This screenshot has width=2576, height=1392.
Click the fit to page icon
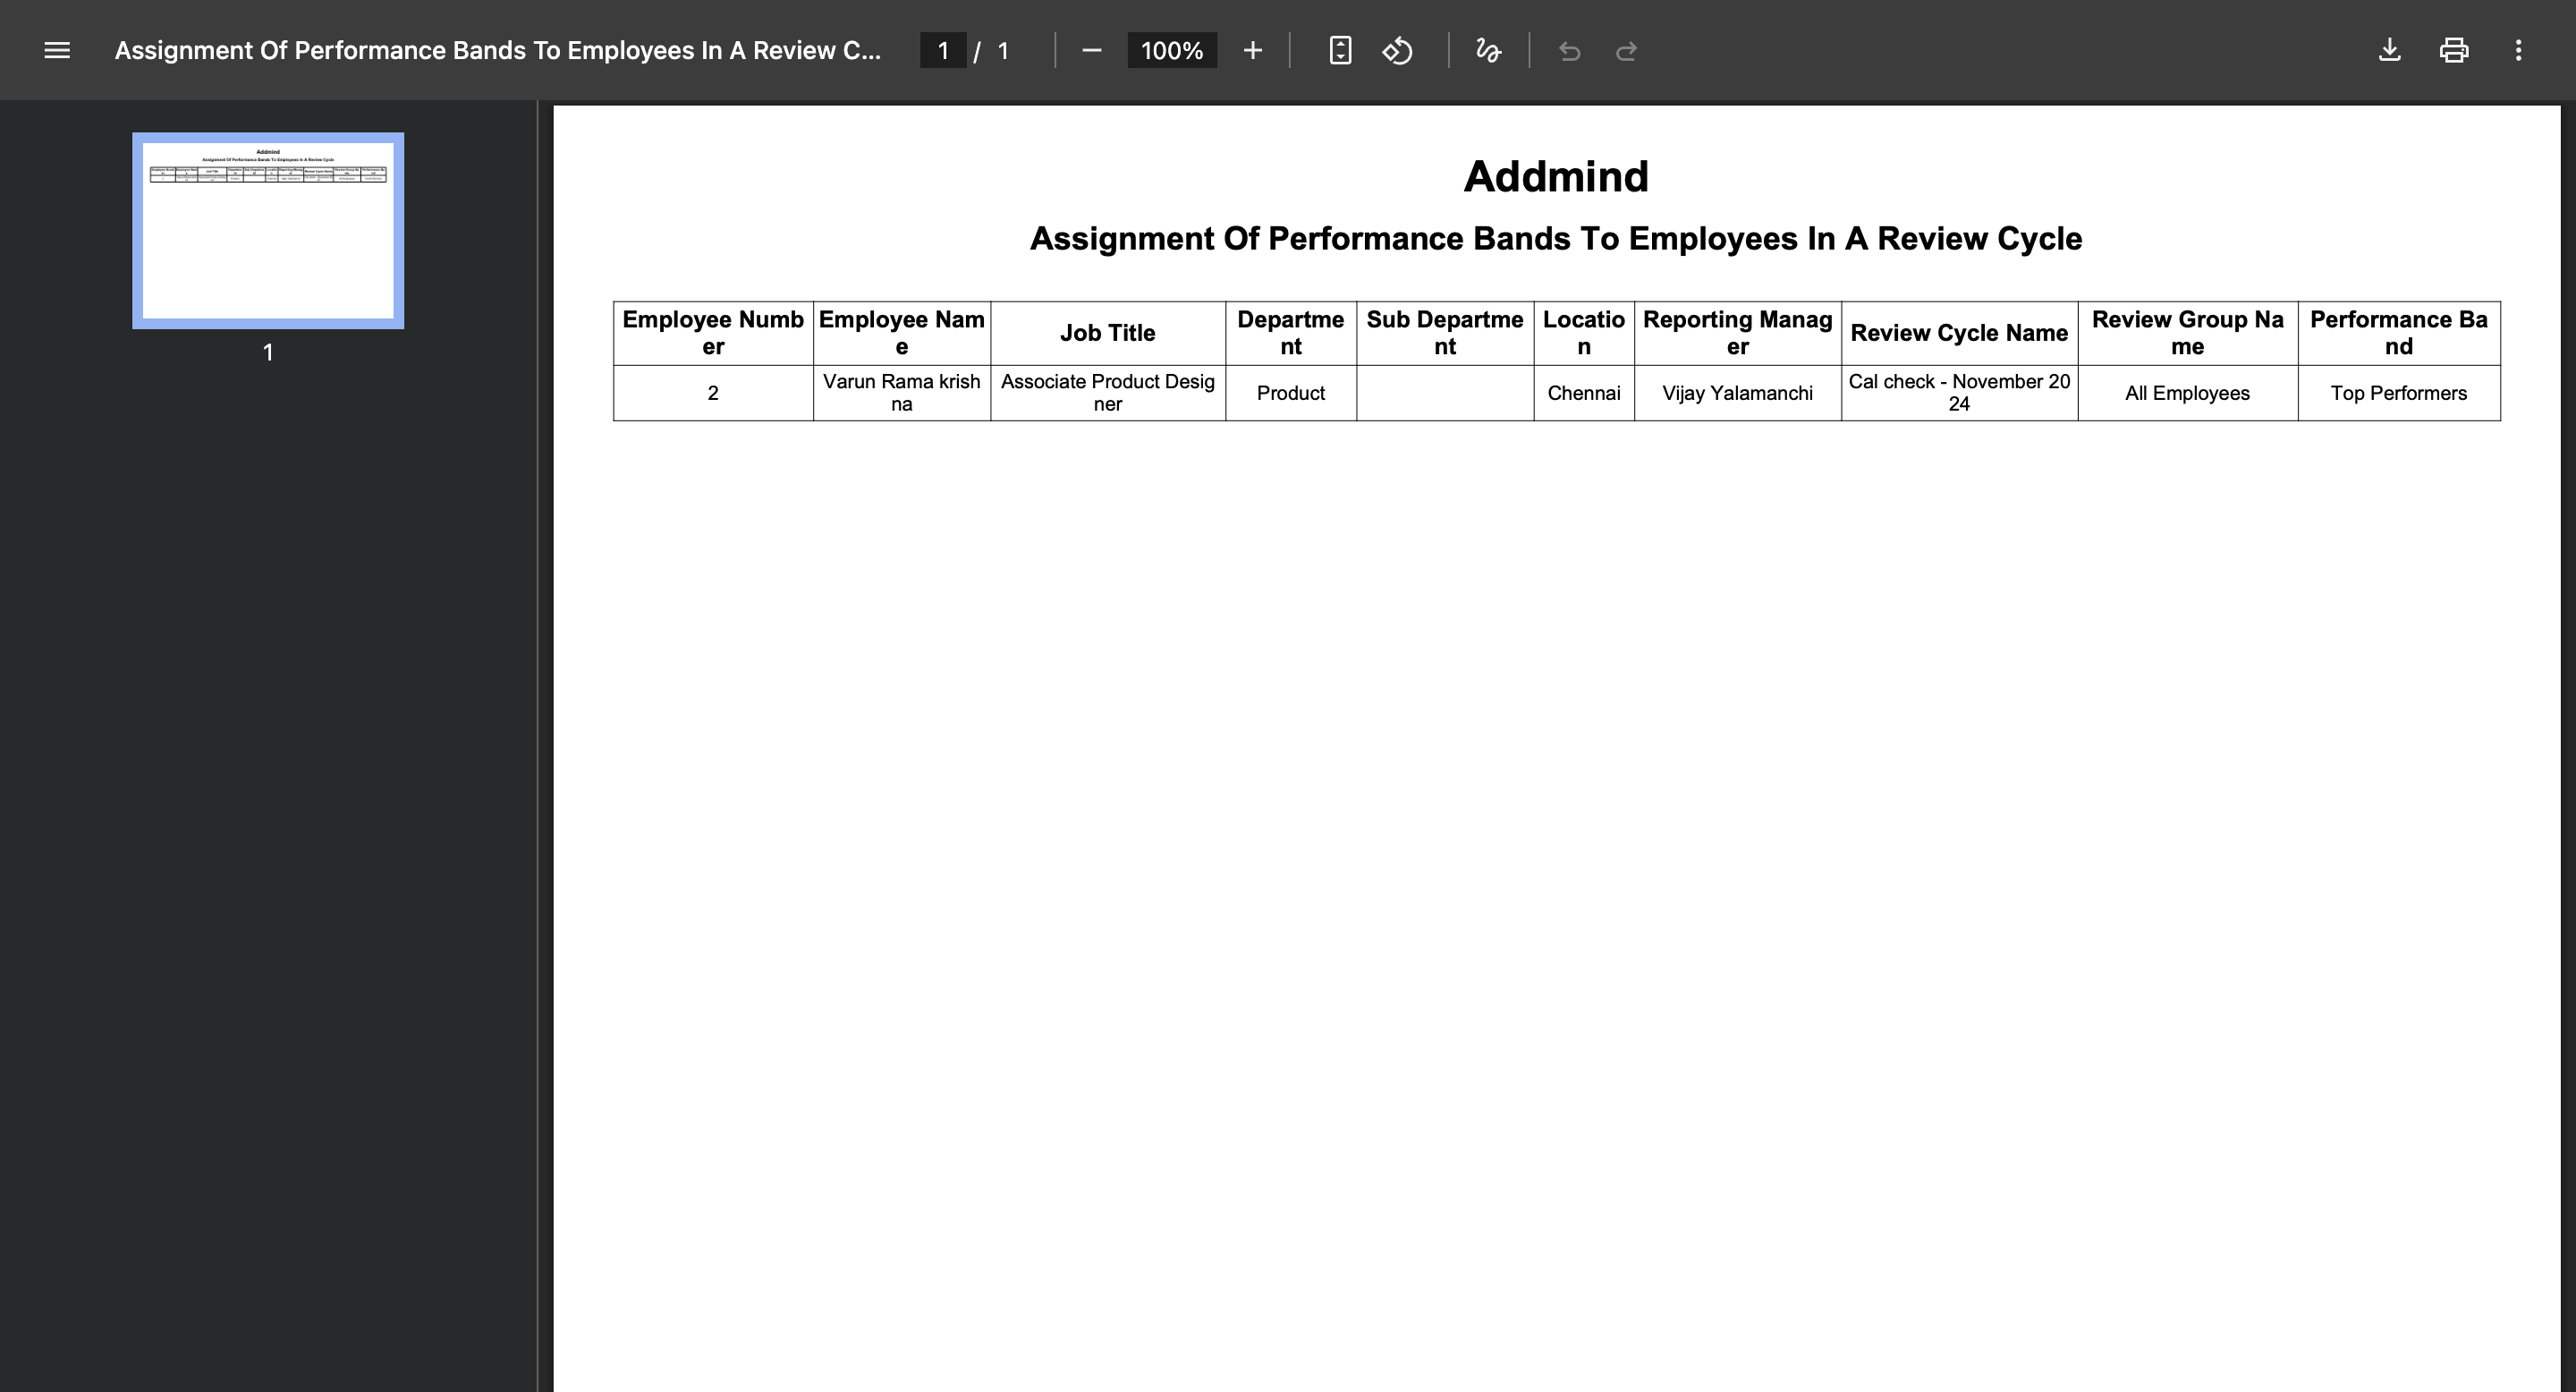[x=1340, y=50]
